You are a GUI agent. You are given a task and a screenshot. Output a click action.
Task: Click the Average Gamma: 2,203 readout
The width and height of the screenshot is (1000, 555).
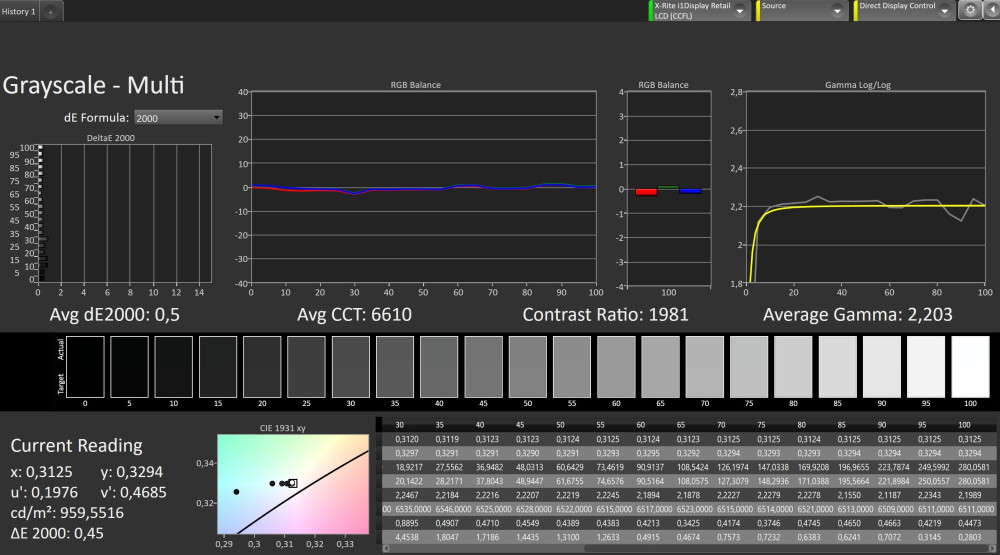pyautogui.click(x=858, y=314)
